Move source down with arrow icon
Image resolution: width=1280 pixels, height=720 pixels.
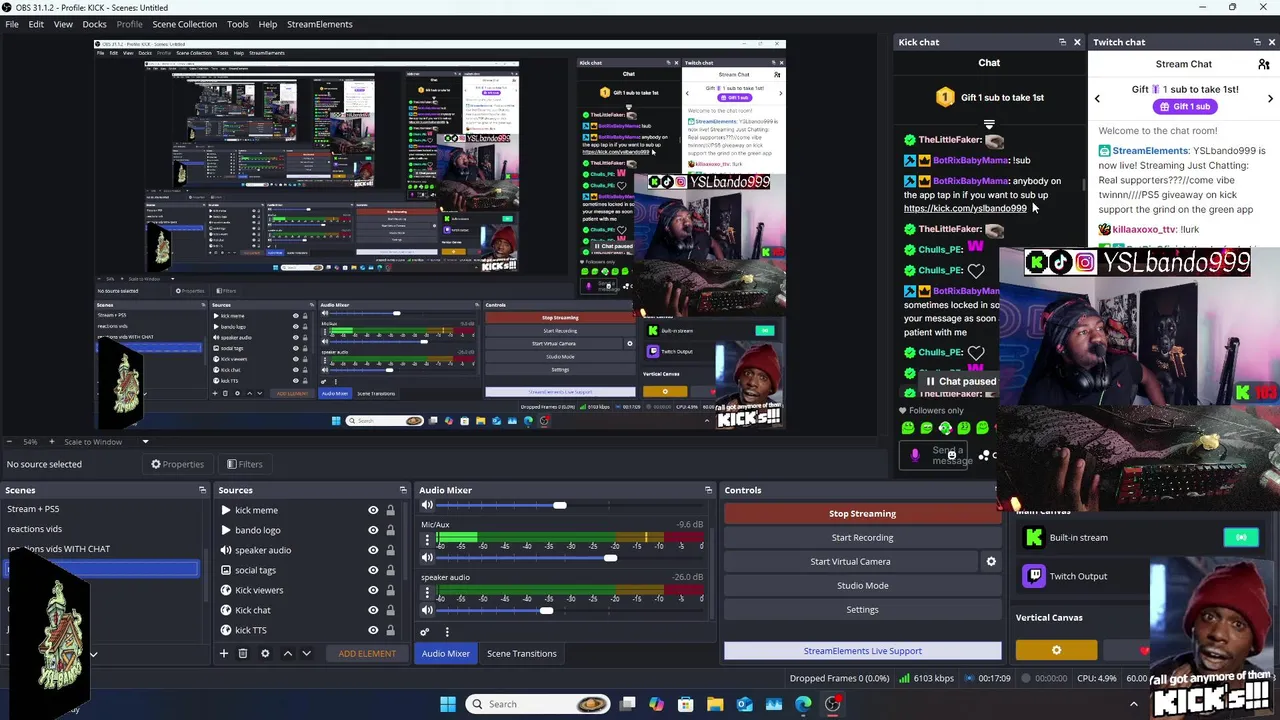(306, 653)
